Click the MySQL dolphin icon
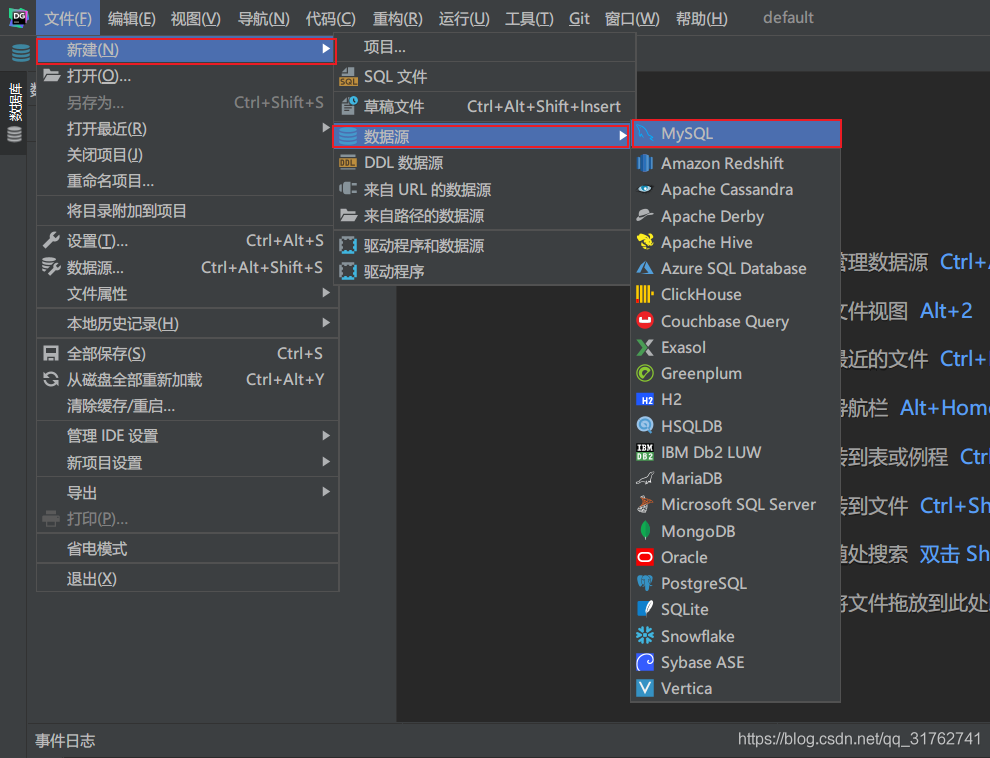990x758 pixels. pyautogui.click(x=645, y=134)
